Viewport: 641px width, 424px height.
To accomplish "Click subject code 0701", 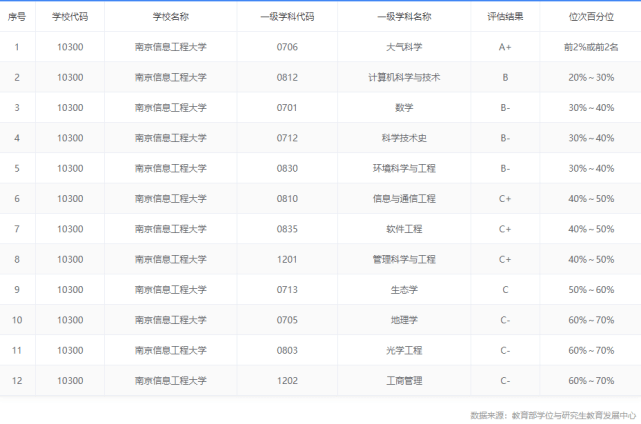I will tap(287, 108).
